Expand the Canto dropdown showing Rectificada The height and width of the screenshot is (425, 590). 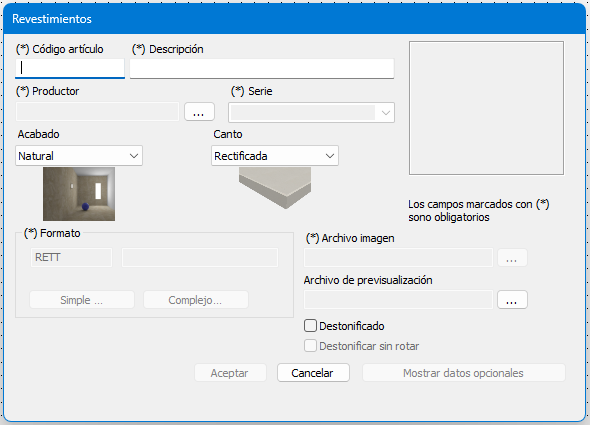point(275,155)
